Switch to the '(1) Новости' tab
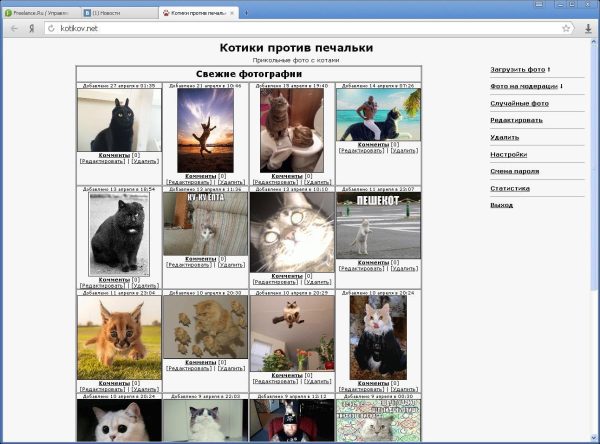 pos(120,13)
